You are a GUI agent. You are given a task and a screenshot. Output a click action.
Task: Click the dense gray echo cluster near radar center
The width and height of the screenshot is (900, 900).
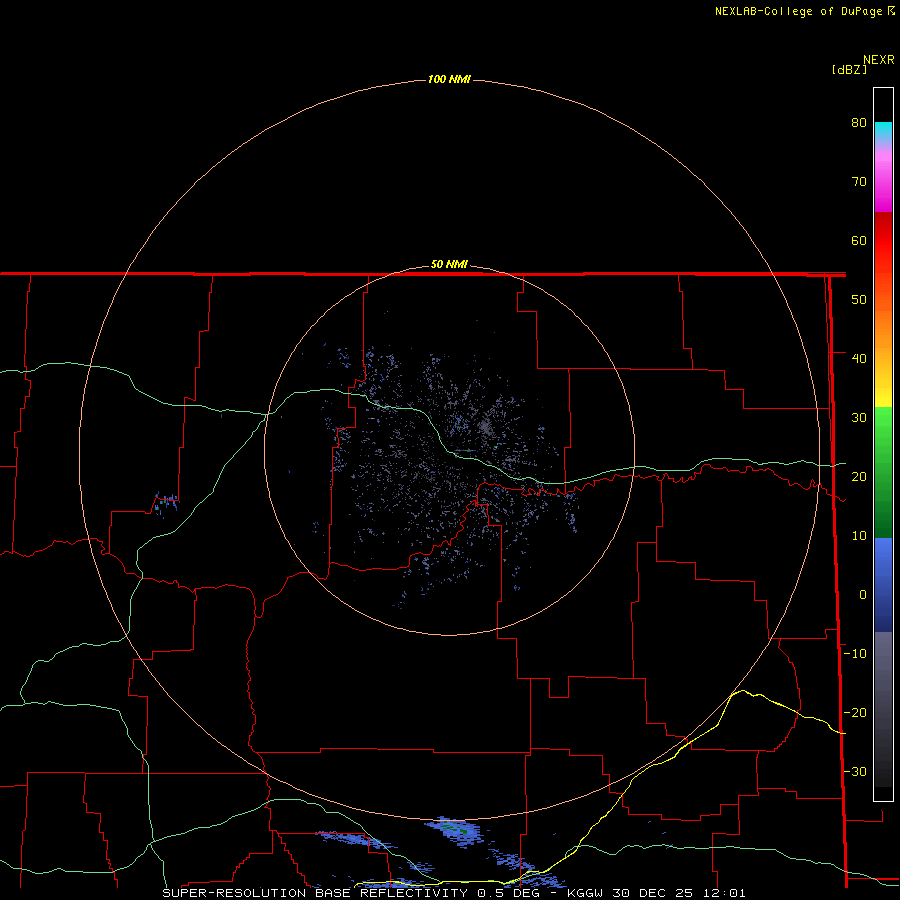[x=485, y=426]
